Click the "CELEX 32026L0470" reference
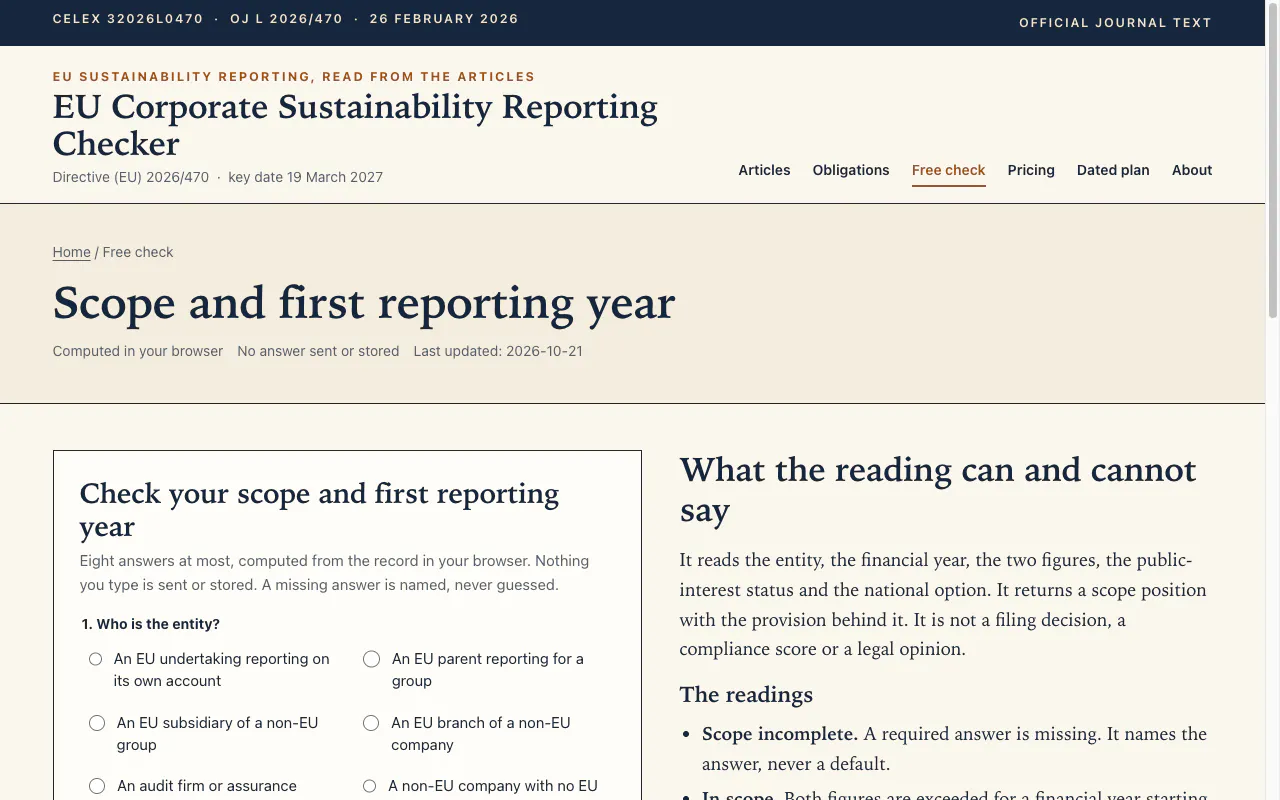The image size is (1280, 800). tap(128, 19)
